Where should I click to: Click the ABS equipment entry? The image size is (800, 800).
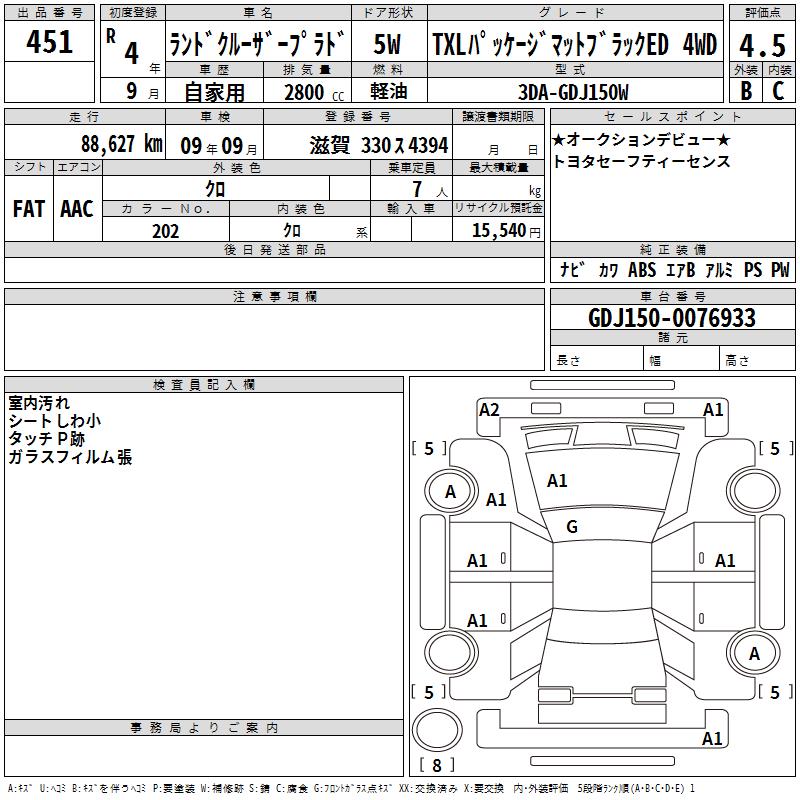[642, 269]
